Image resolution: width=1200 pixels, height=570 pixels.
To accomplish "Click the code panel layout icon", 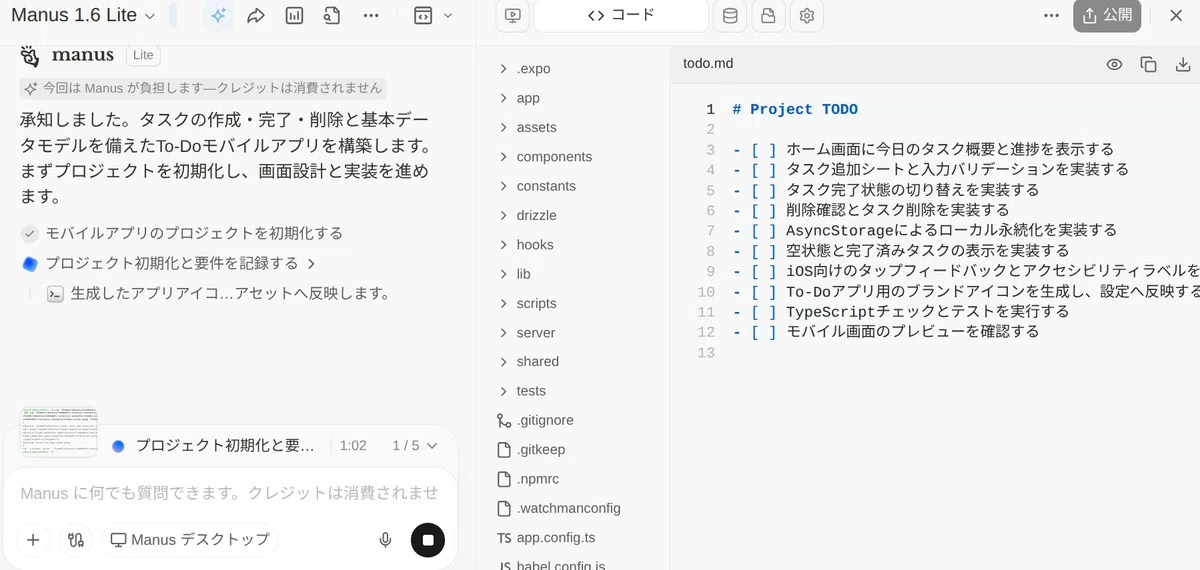I will (x=423, y=16).
